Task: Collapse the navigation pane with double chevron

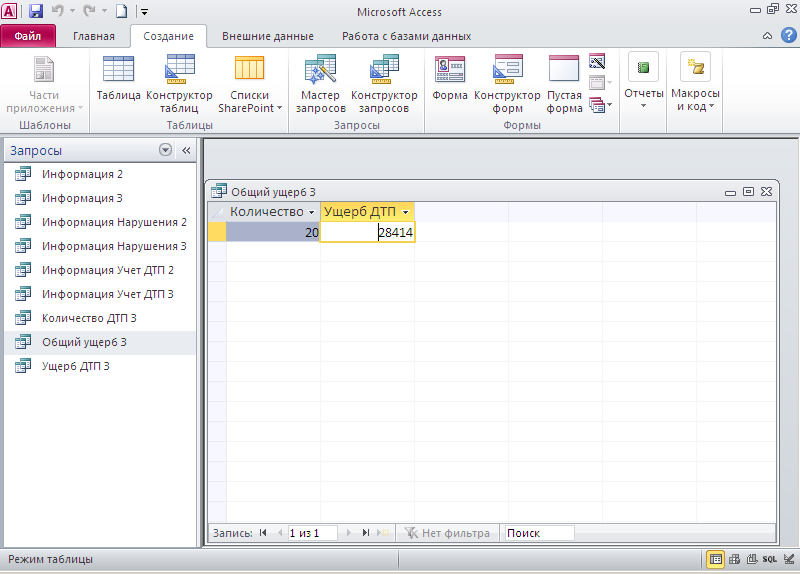Action: point(186,150)
